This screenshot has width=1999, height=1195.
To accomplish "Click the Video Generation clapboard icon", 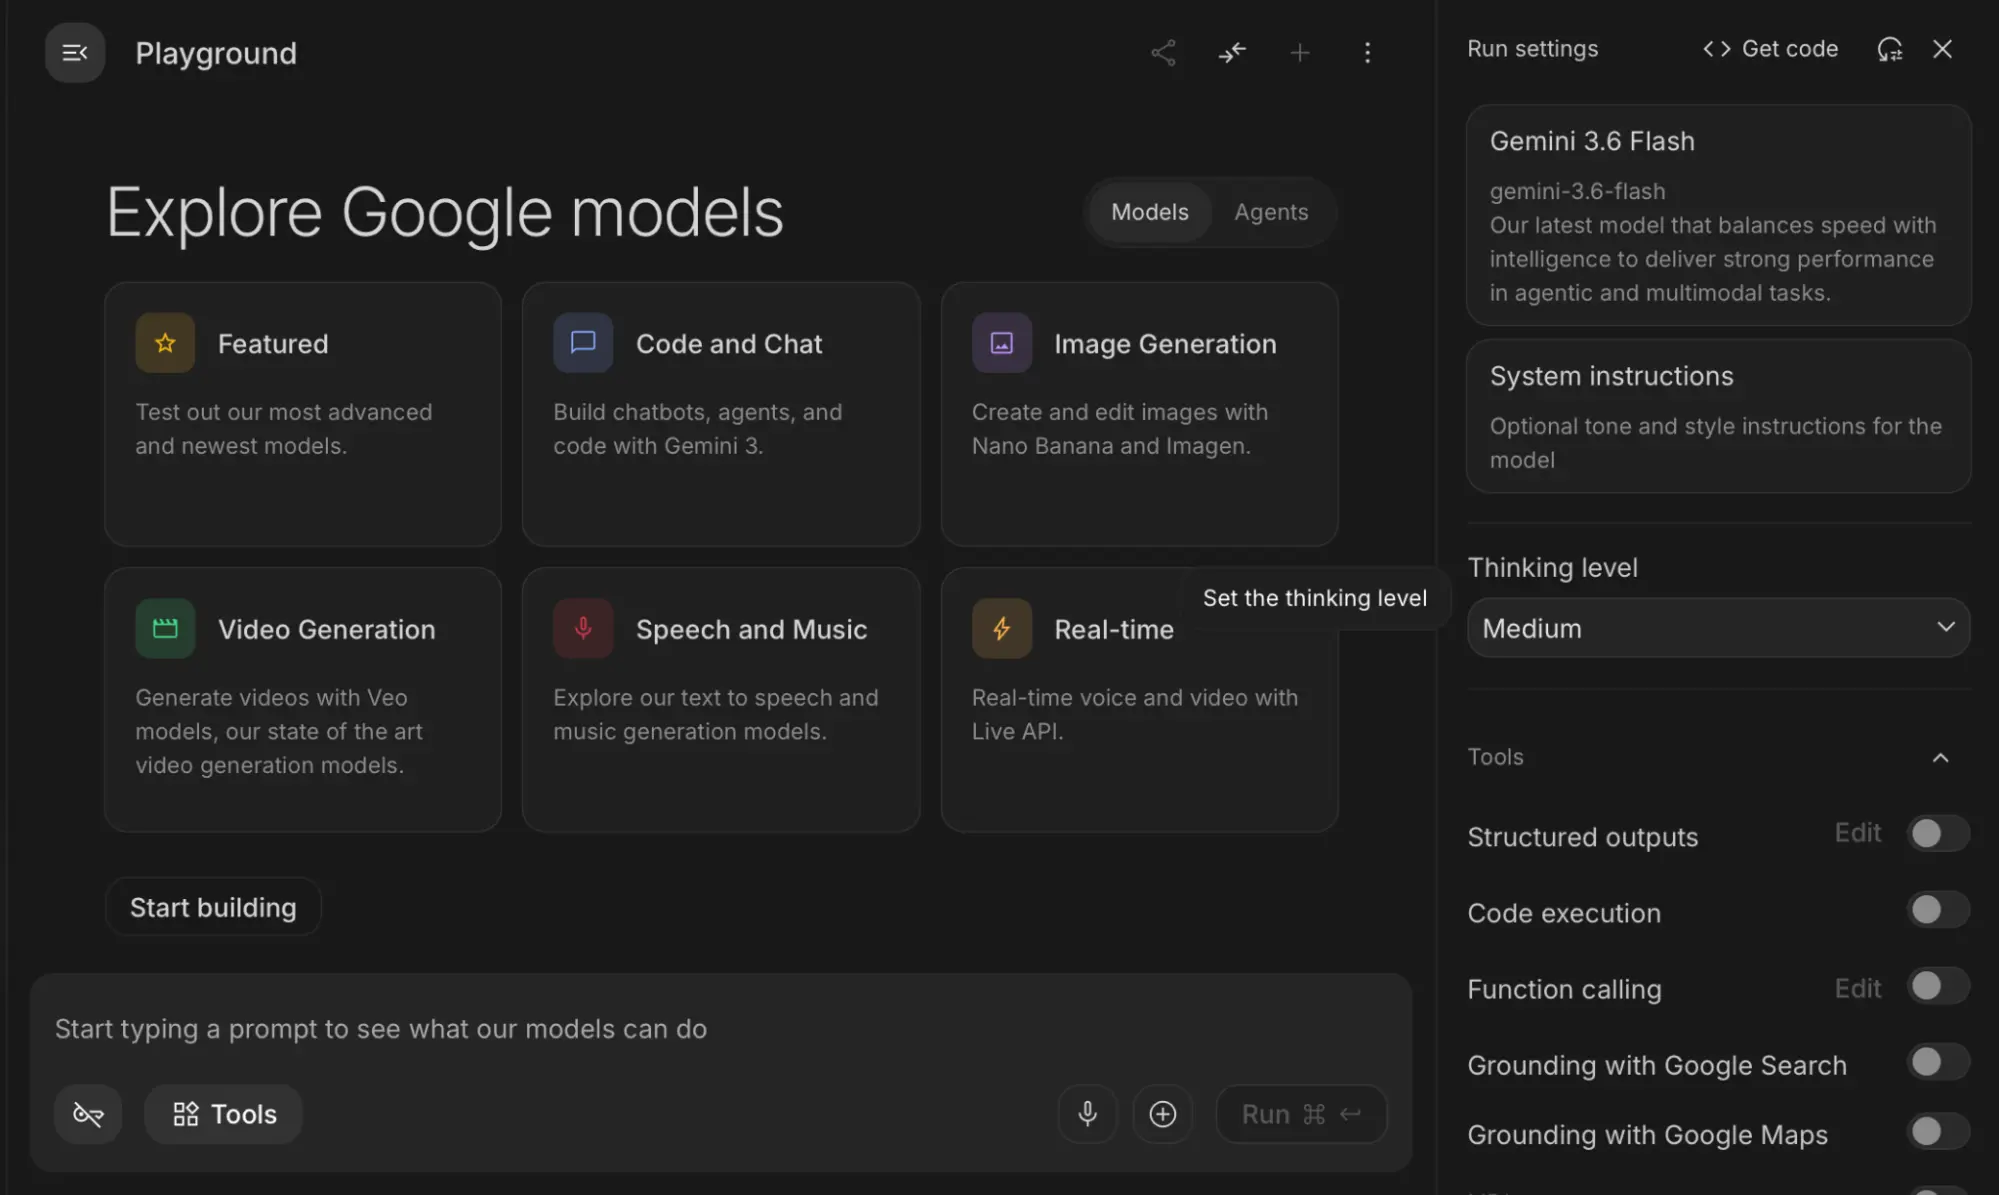I will coord(165,628).
